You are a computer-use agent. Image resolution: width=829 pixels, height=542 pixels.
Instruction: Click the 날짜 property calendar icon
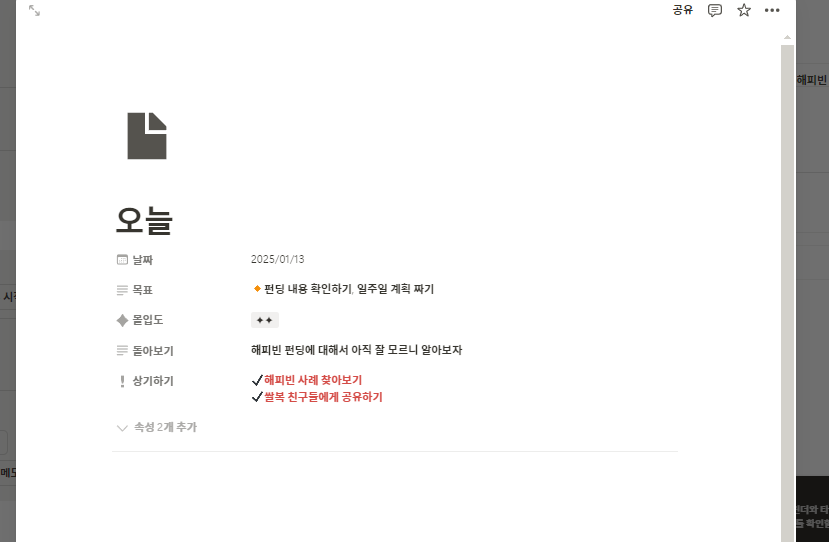point(122,260)
